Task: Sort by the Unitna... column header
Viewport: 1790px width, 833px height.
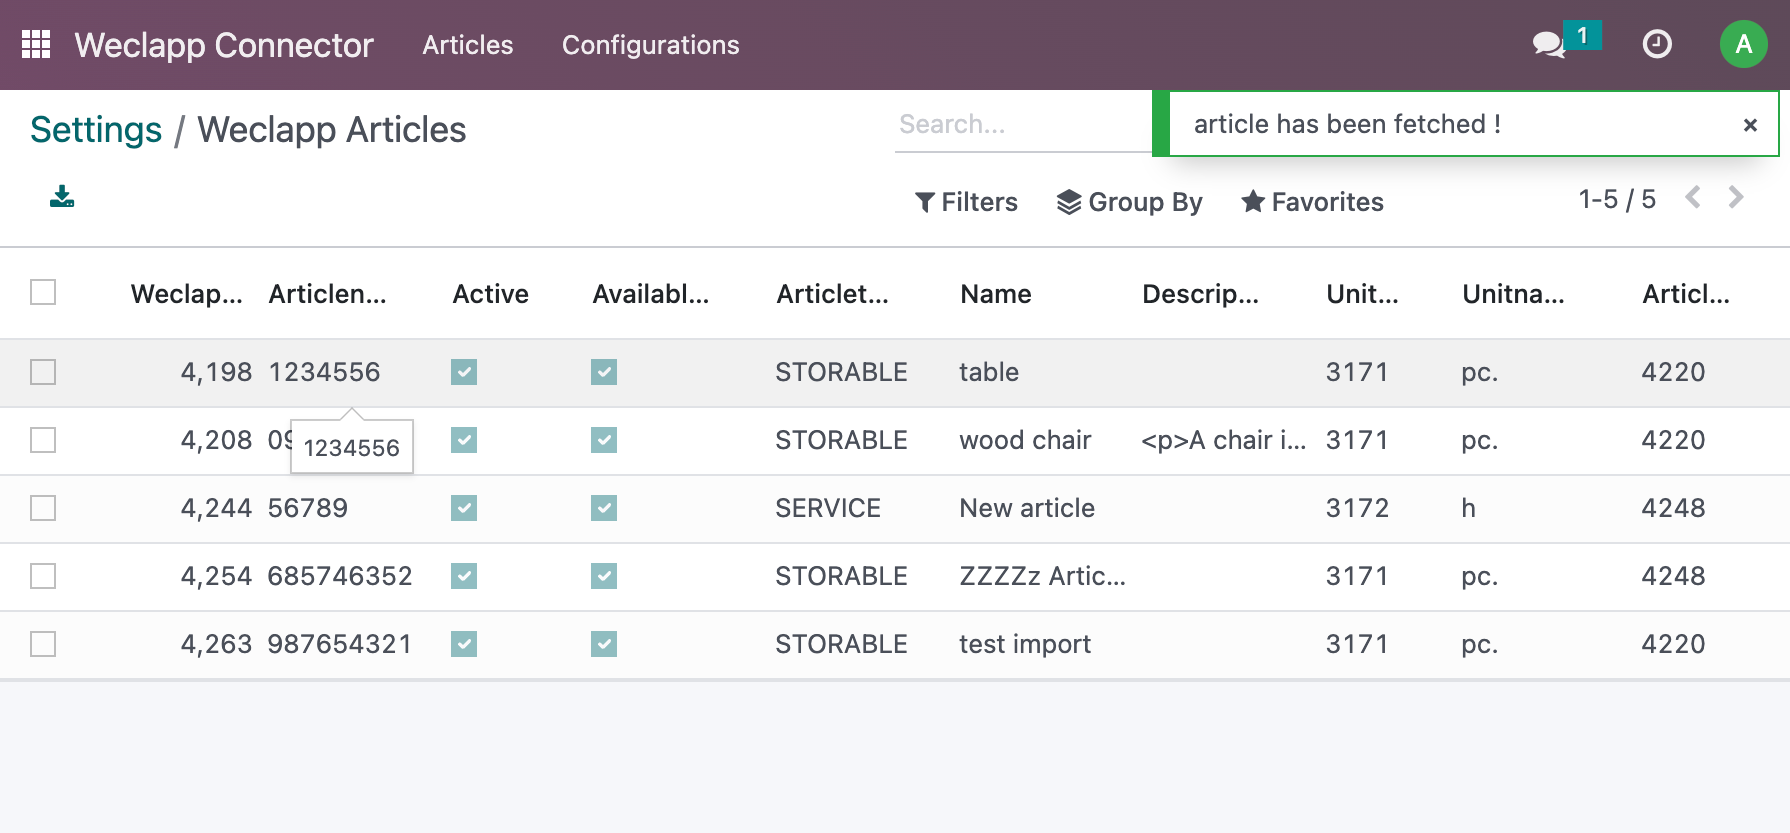Action: [1513, 294]
